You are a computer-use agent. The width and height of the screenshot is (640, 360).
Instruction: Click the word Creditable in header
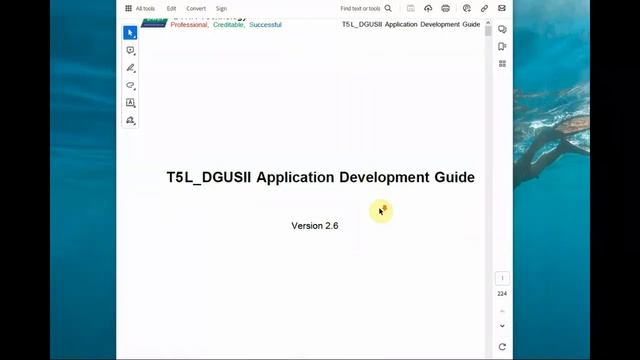pyautogui.click(x=228, y=25)
